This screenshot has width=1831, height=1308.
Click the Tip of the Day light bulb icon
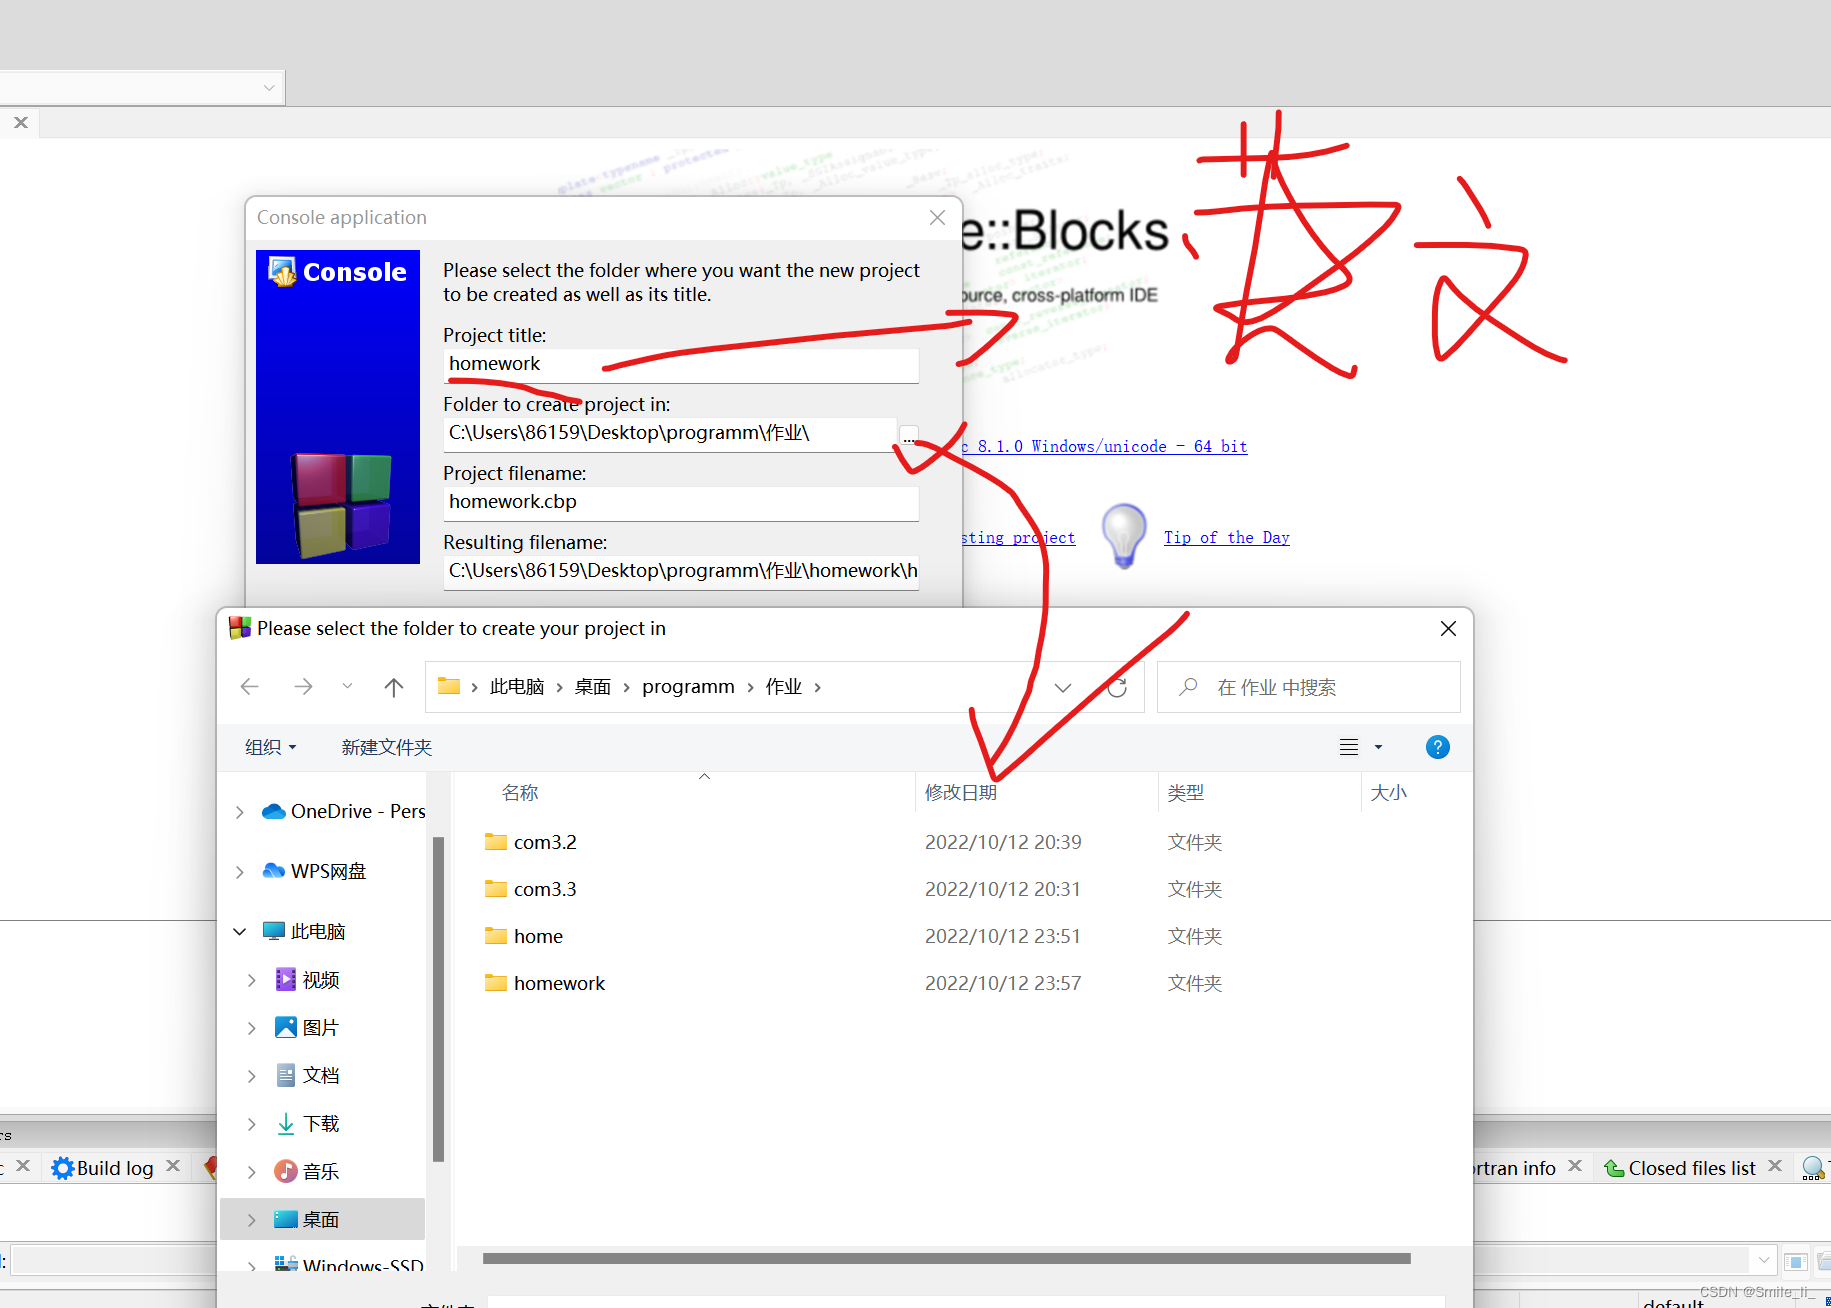tap(1122, 536)
